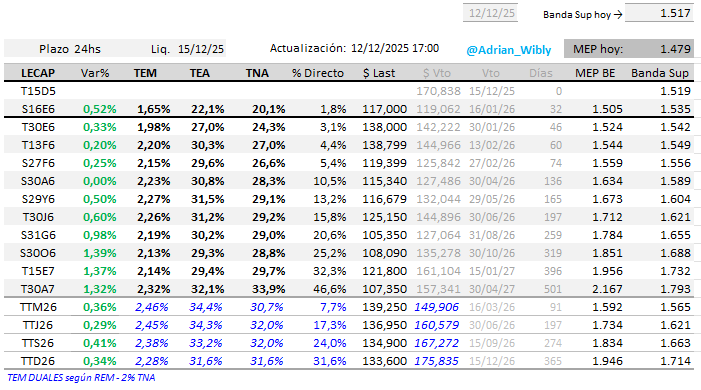Click the T13F6 ticker cell

coord(38,145)
